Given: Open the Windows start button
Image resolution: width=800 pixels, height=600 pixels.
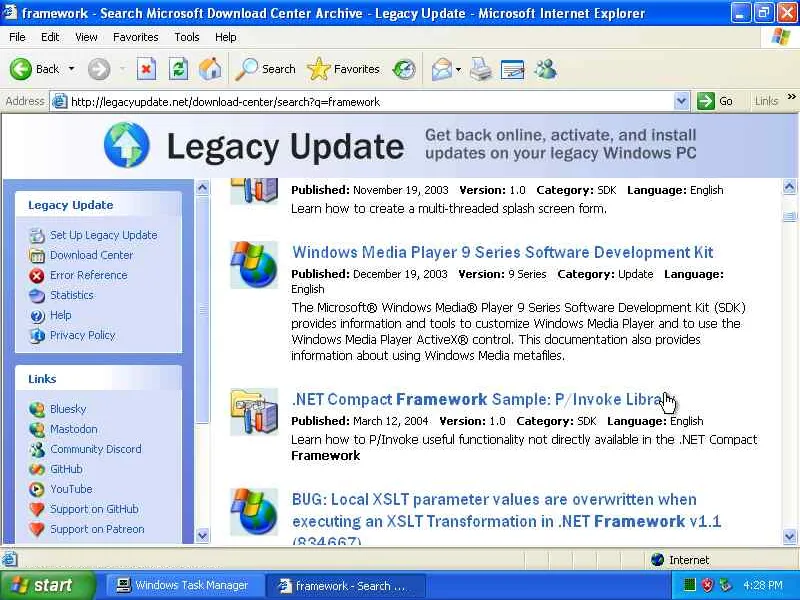Looking at the screenshot, I should tap(47, 585).
